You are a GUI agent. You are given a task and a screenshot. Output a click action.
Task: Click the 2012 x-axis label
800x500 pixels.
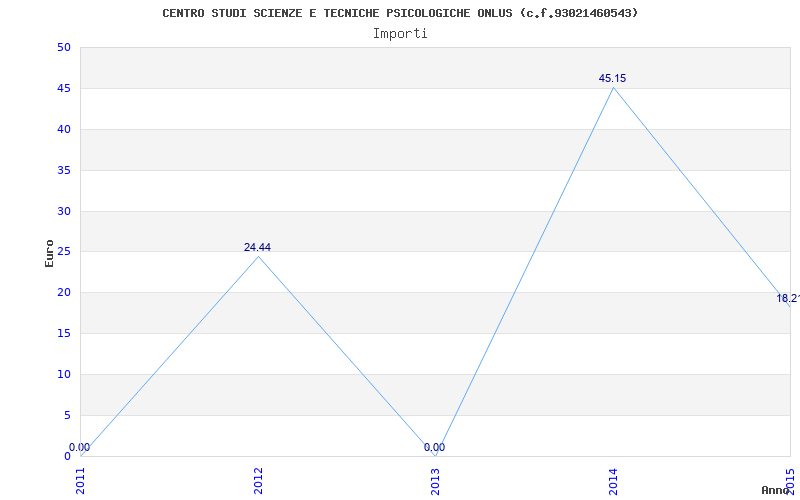(258, 481)
